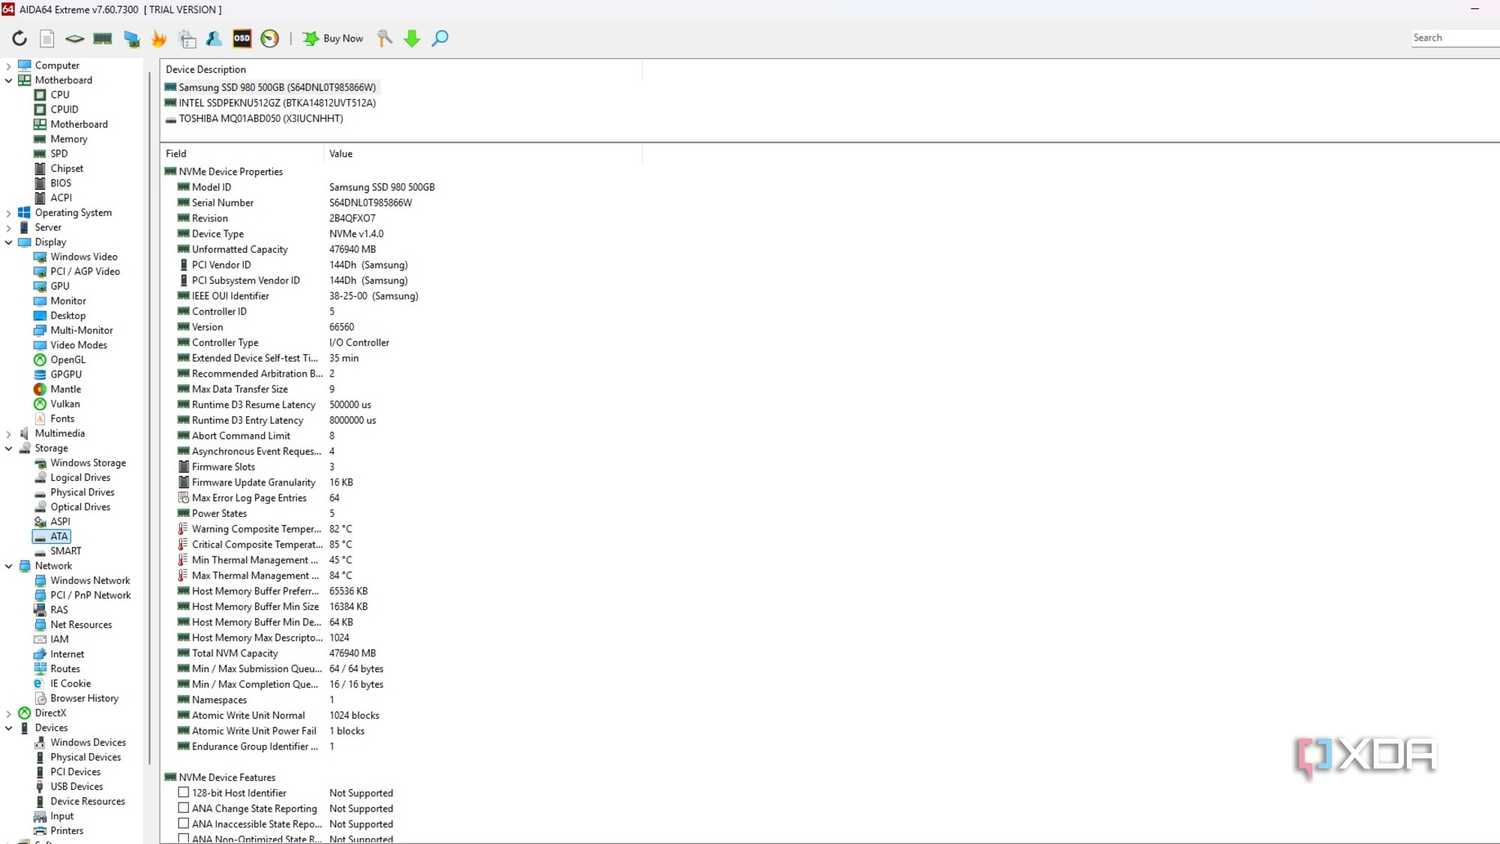
Task: Open the key and wrench preferences icon
Action: point(385,38)
